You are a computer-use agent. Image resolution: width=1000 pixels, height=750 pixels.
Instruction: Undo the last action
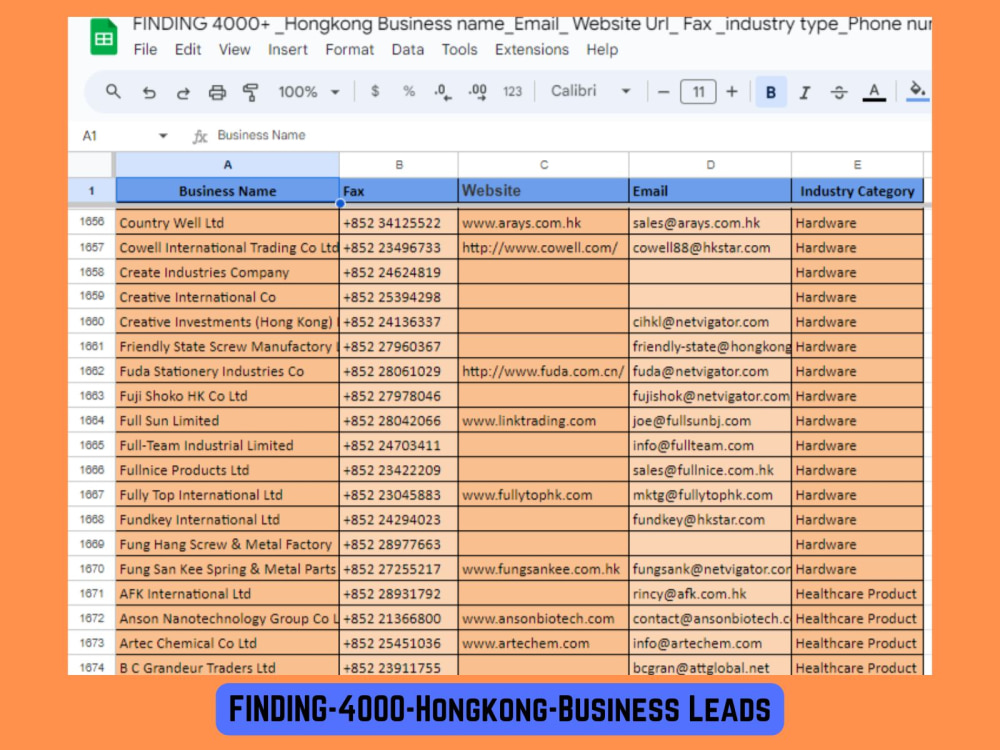click(149, 92)
